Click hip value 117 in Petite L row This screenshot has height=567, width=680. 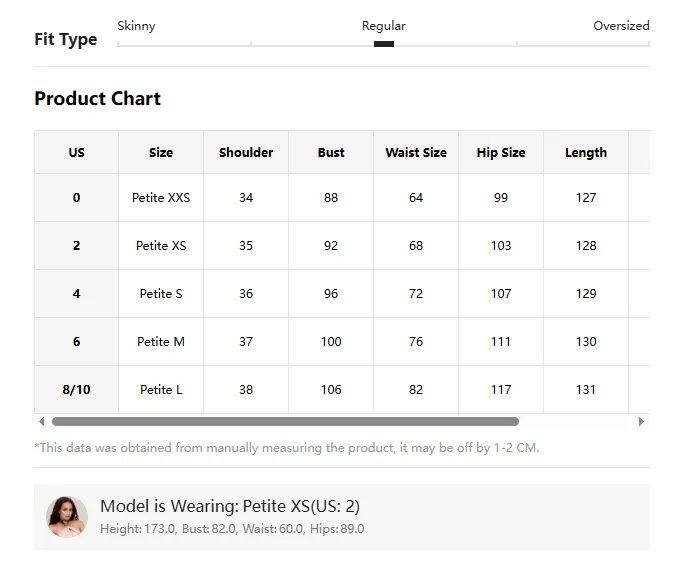[x=501, y=390]
